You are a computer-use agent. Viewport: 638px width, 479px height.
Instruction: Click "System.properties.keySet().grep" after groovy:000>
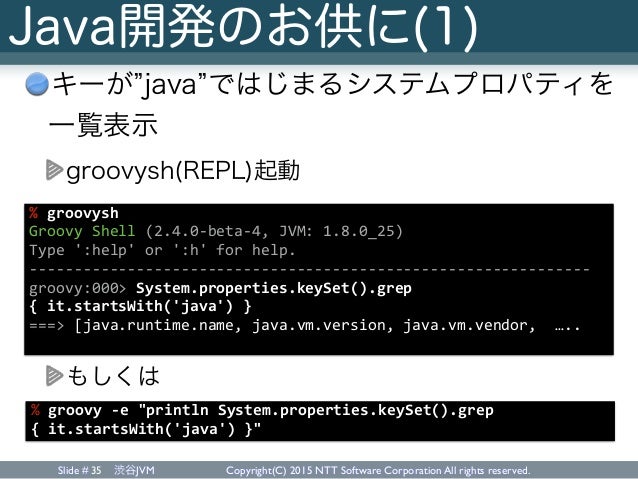click(x=274, y=288)
